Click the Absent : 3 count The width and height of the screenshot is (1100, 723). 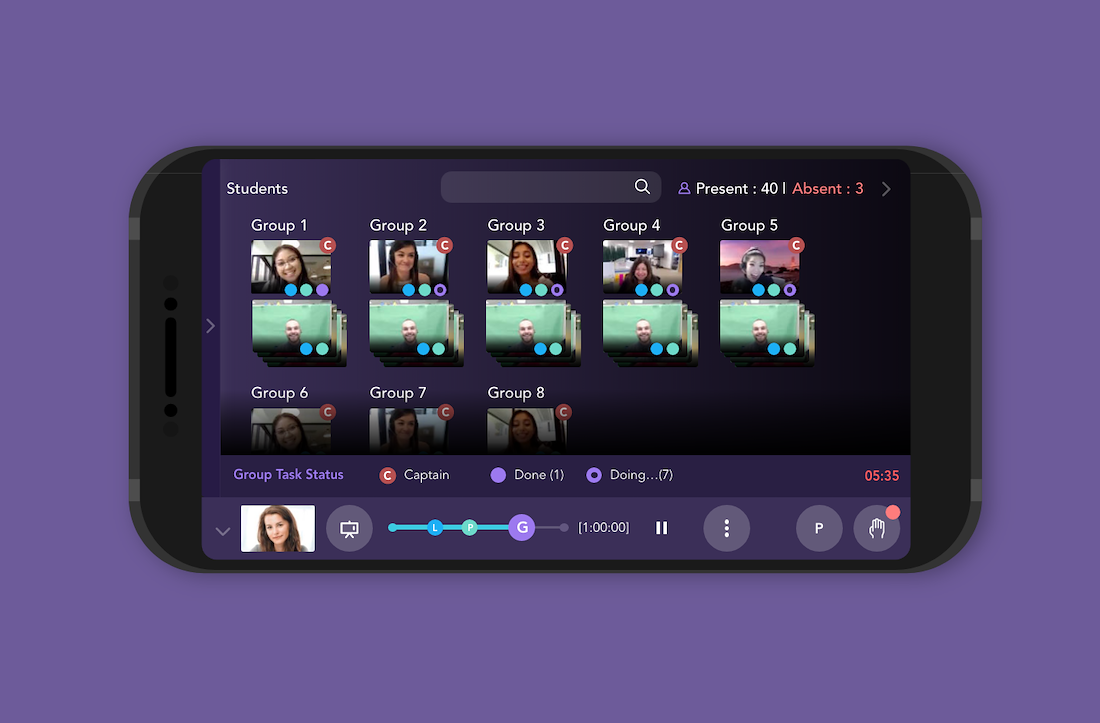(828, 189)
